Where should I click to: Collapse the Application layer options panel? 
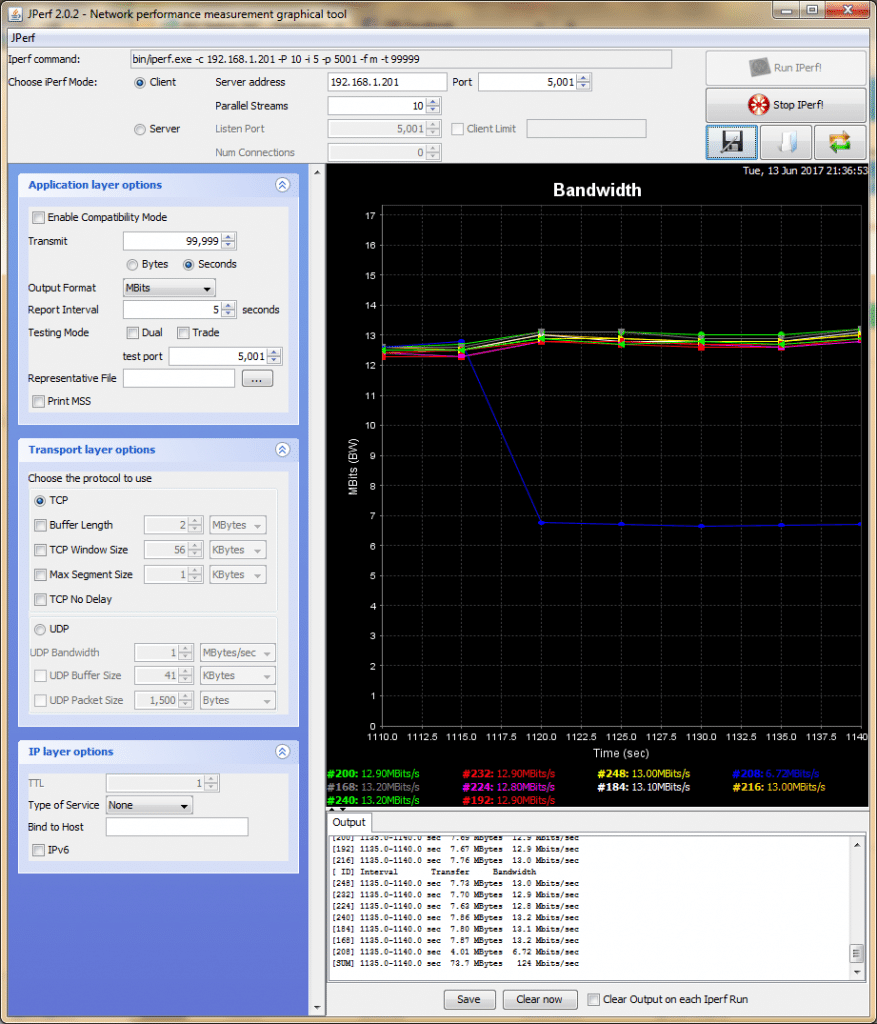(283, 184)
